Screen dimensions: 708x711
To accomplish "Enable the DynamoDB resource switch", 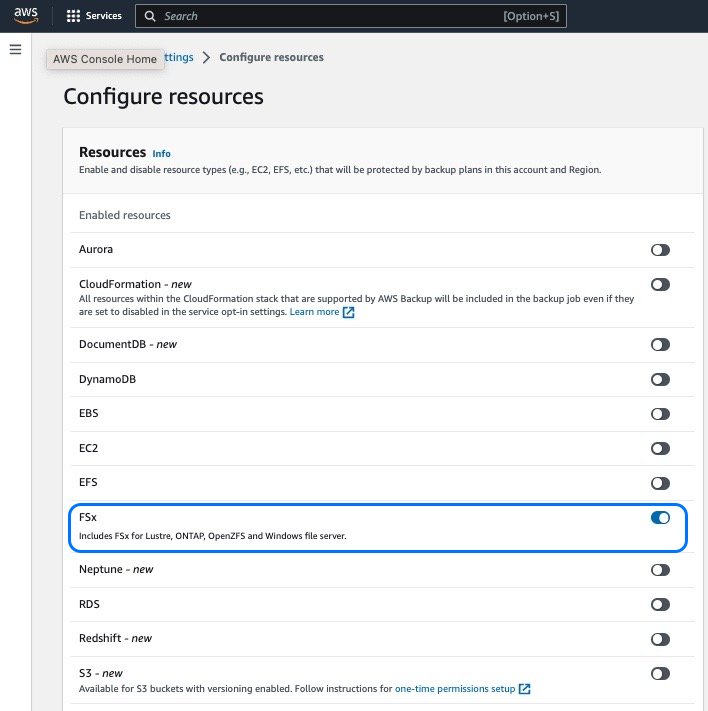I will click(x=660, y=380).
